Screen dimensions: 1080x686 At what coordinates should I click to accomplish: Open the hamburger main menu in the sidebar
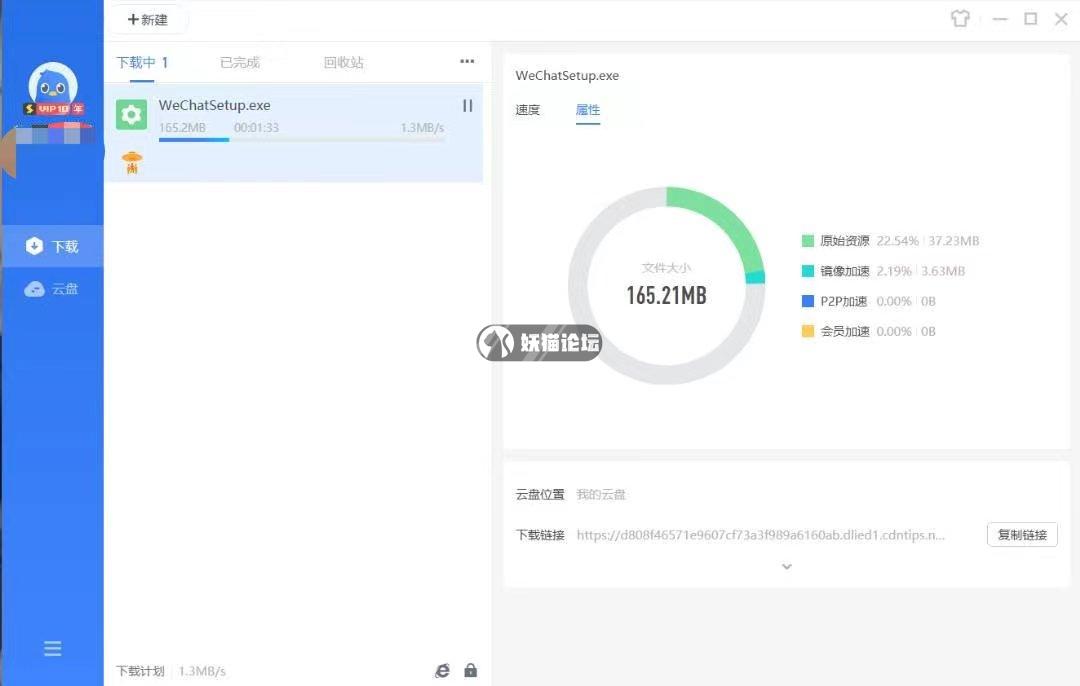point(52,648)
